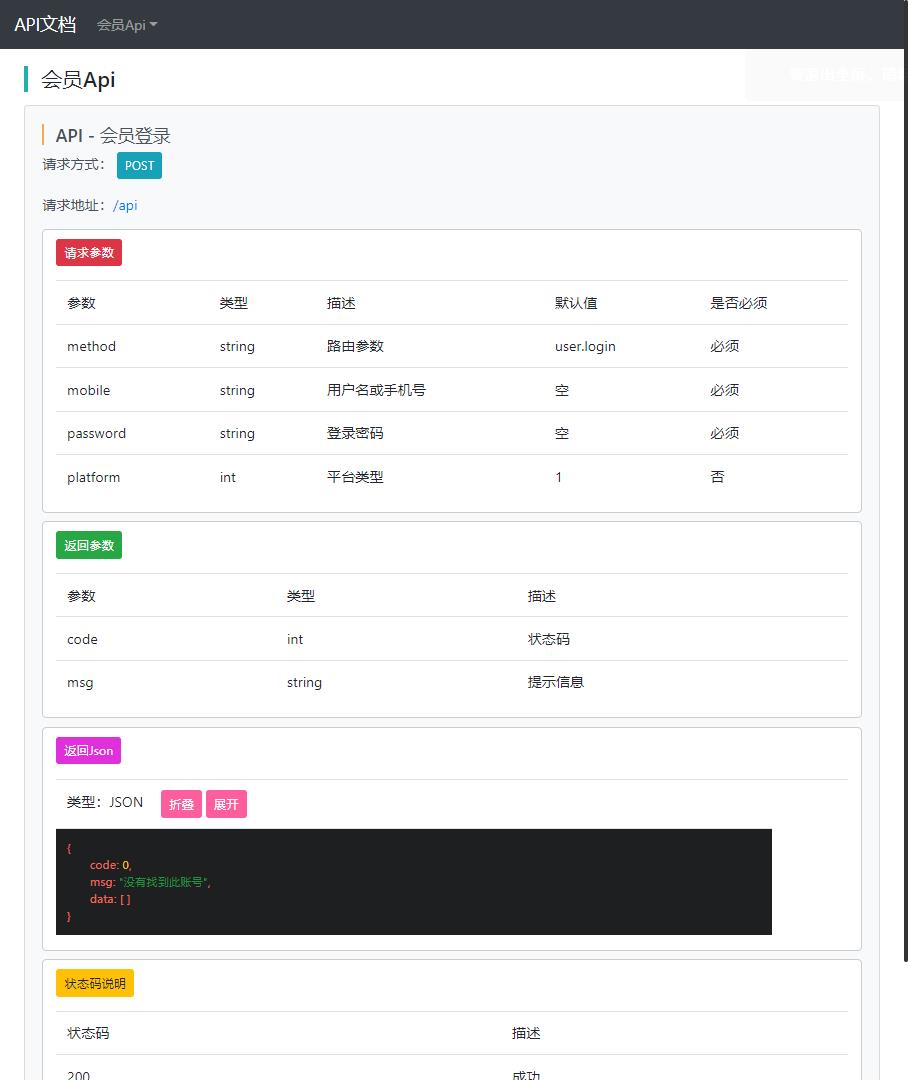
Task: Click the yellow 状态码说明 label
Action: coord(95,984)
